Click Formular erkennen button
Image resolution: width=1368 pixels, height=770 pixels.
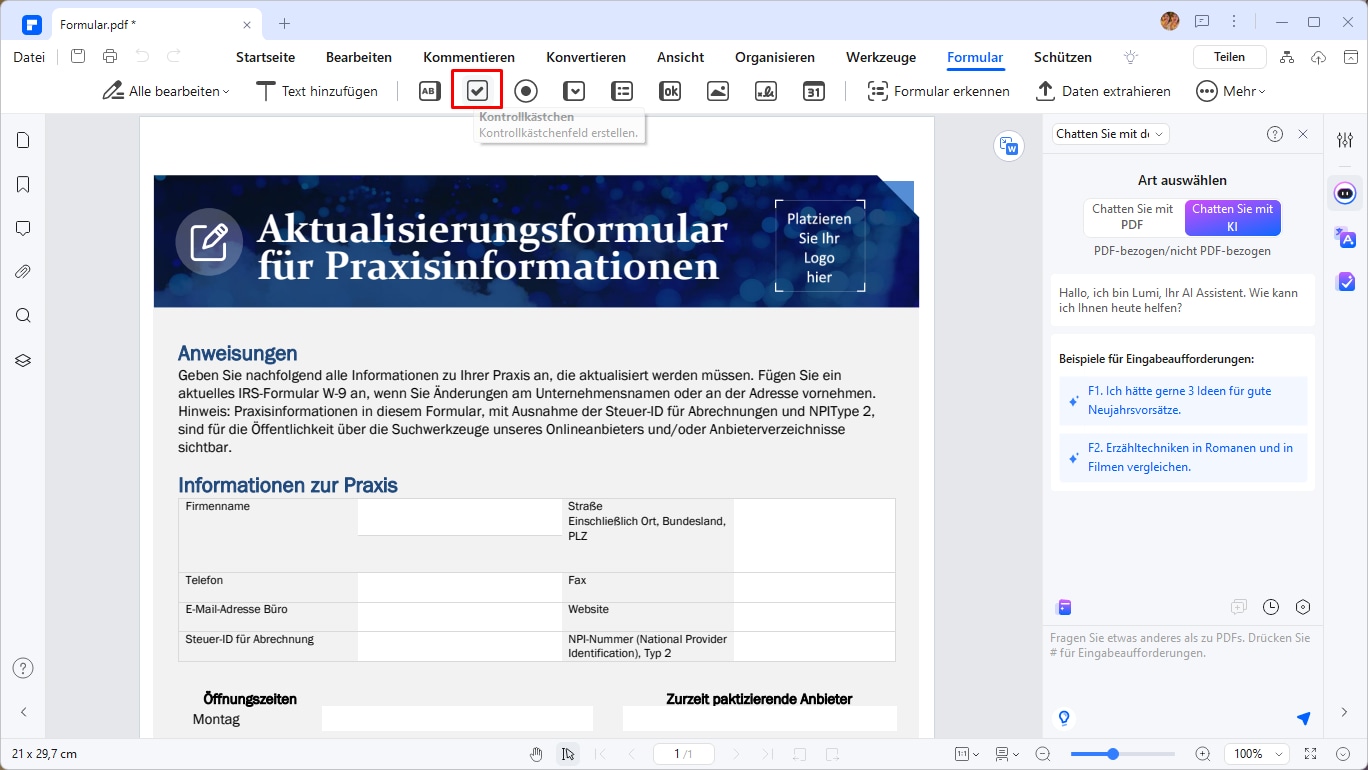pos(938,91)
